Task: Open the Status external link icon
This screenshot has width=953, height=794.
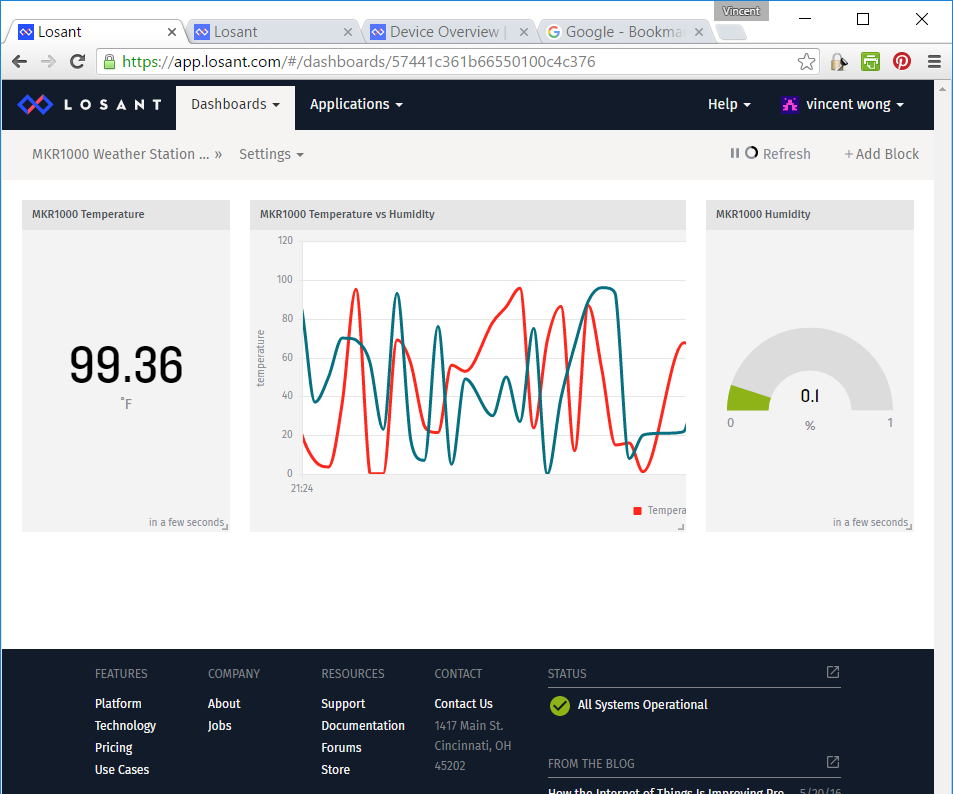Action: click(833, 672)
